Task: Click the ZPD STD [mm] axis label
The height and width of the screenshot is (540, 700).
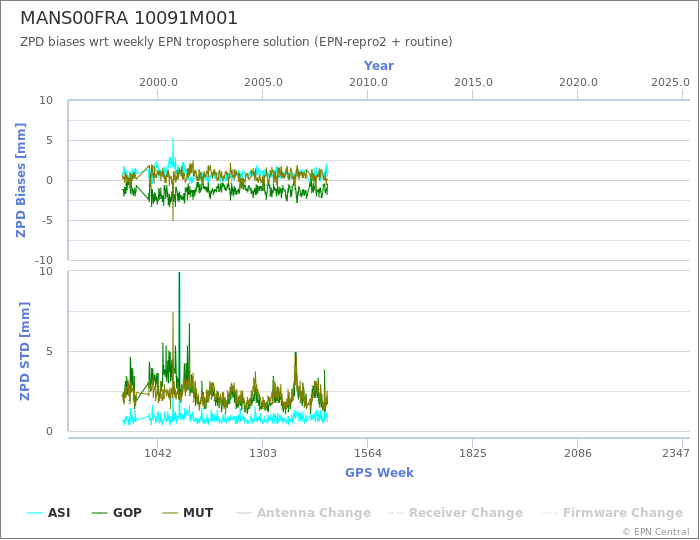Action: (x=24, y=351)
